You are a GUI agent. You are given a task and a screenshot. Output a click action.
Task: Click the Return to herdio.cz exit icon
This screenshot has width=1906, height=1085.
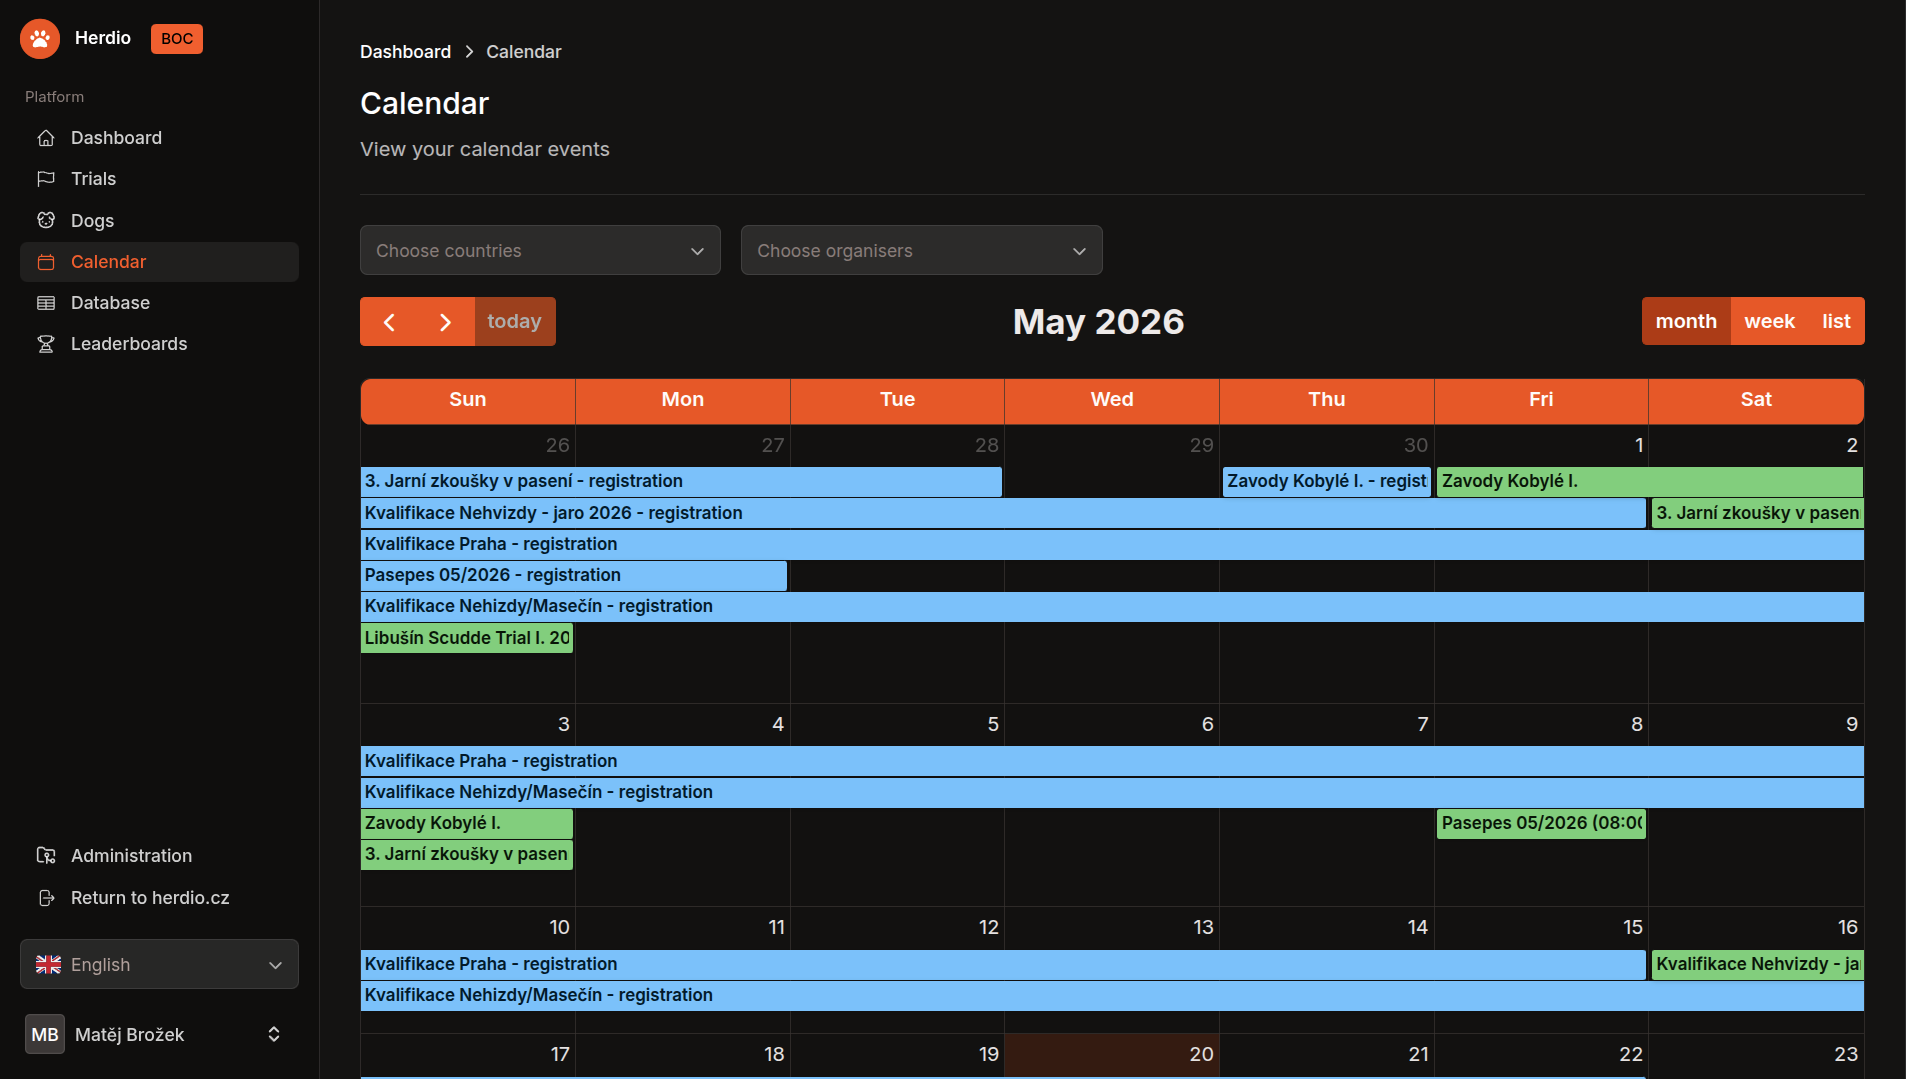pos(46,898)
